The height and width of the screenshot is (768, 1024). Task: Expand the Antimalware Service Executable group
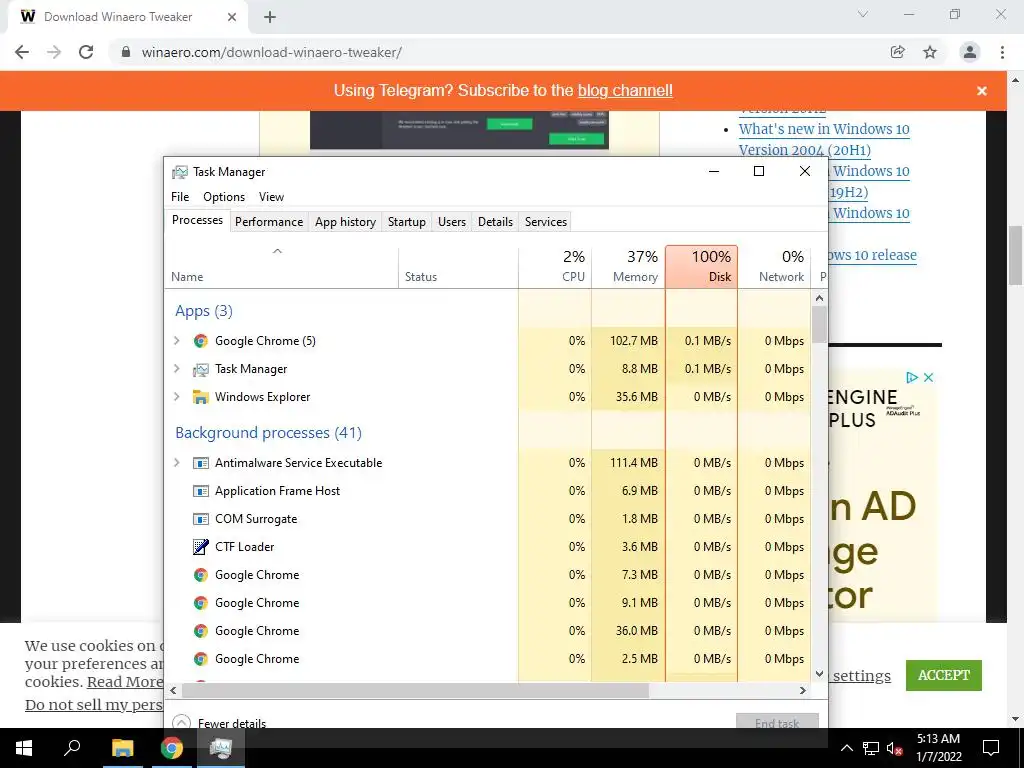click(x=176, y=463)
